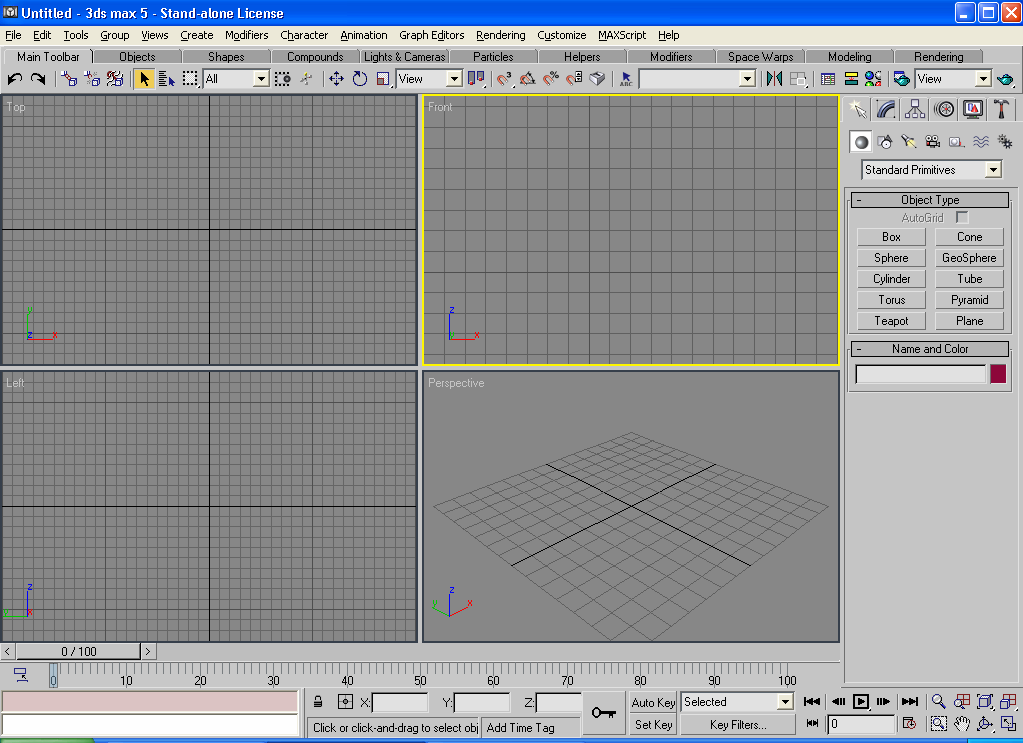Open the Time Configuration icon
The height and width of the screenshot is (743, 1023).
[x=909, y=723]
